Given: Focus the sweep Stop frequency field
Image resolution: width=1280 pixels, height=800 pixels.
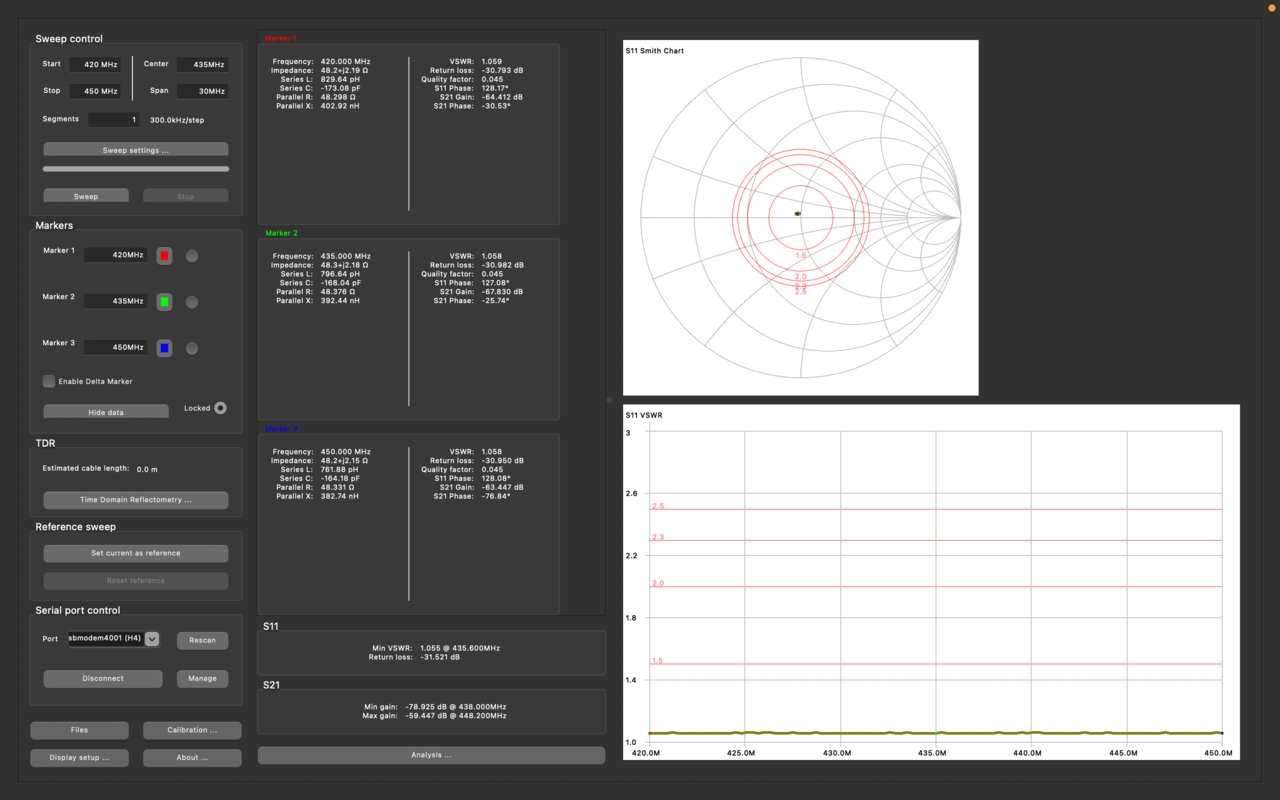Looking at the screenshot, I should click(x=95, y=92).
